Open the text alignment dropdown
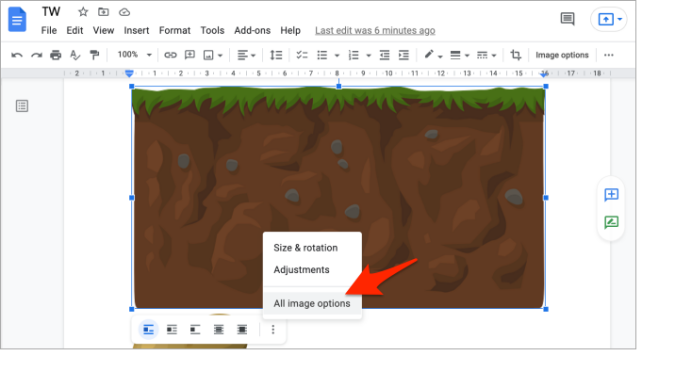This screenshot has height=388, width=675. coord(246,55)
